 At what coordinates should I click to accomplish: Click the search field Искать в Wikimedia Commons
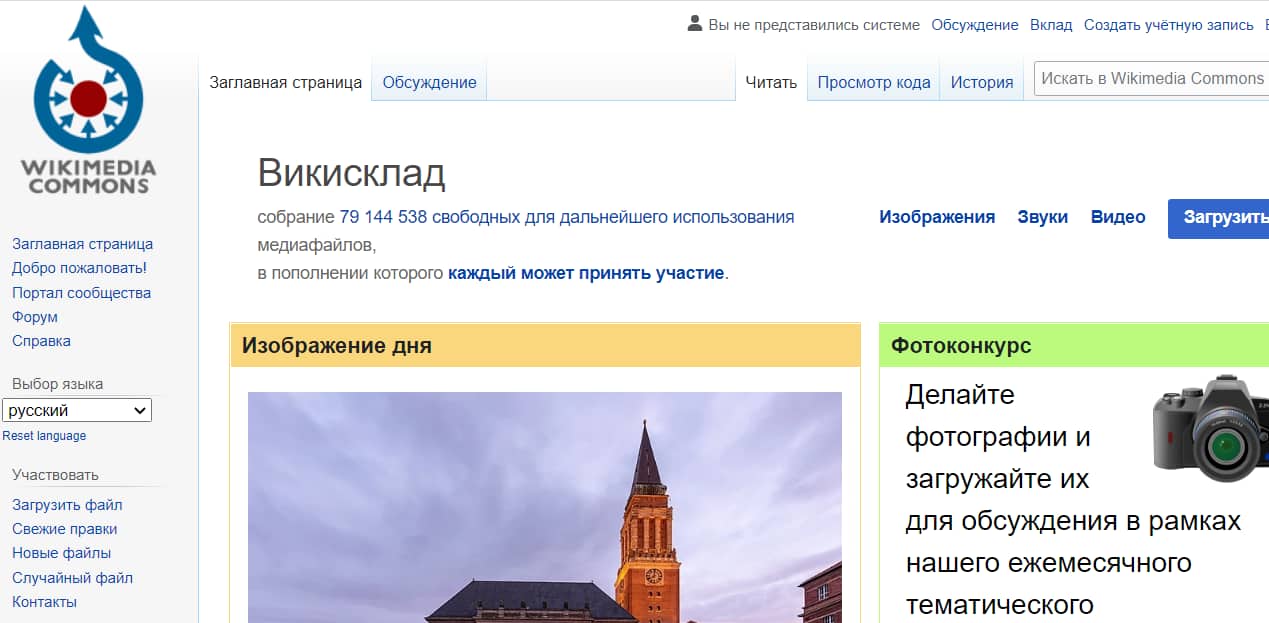point(1150,78)
